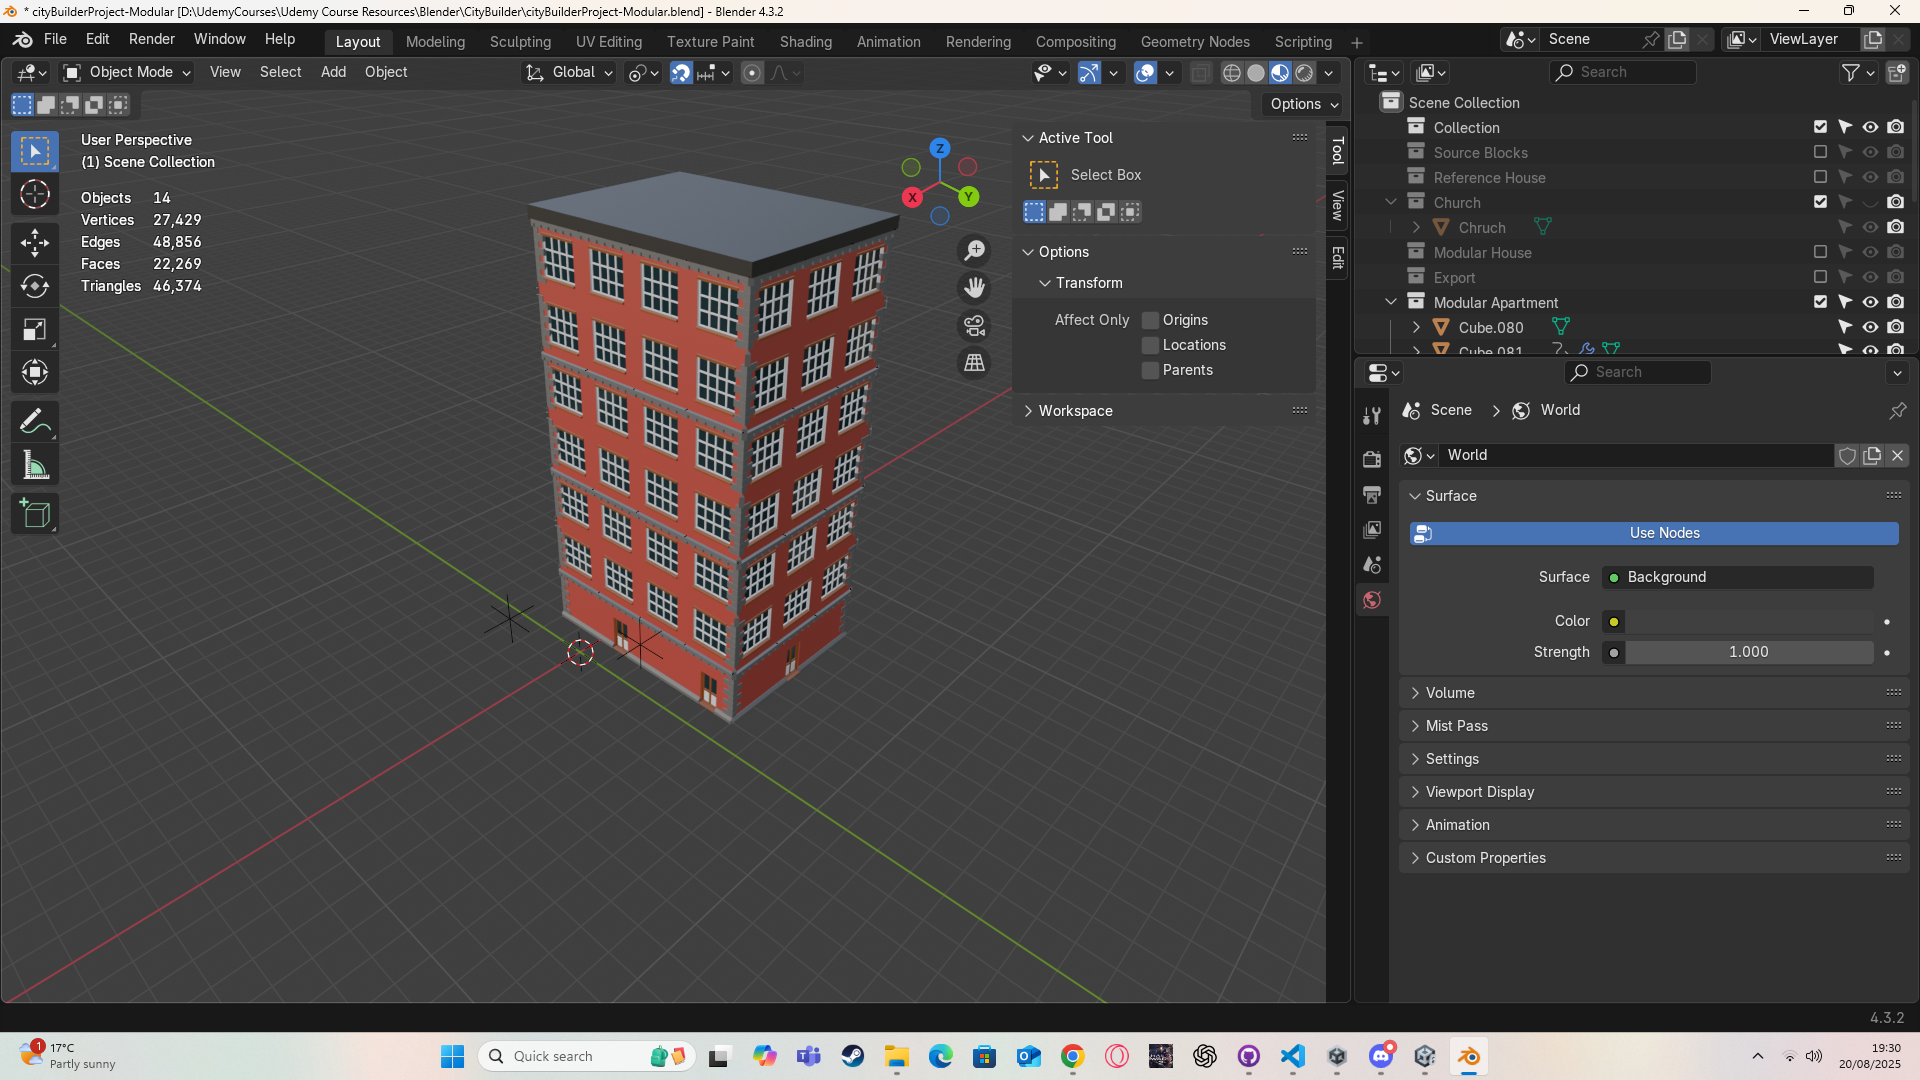
Task: Switch to the Modeling workspace tab
Action: [x=435, y=42]
